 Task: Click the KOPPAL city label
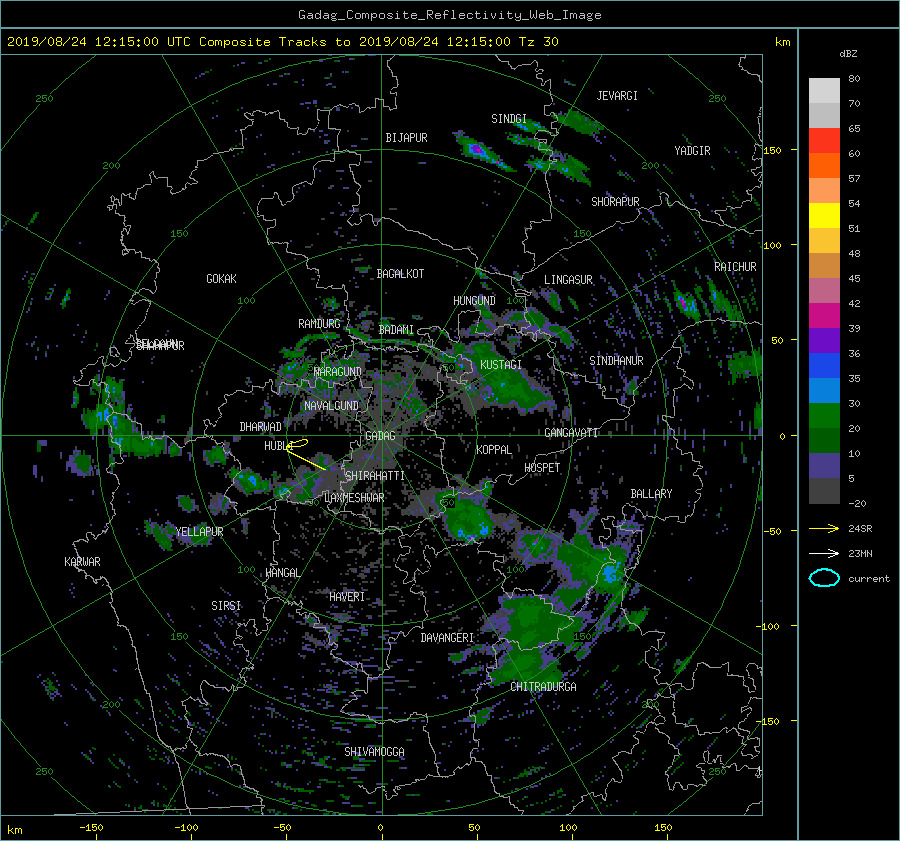494,449
